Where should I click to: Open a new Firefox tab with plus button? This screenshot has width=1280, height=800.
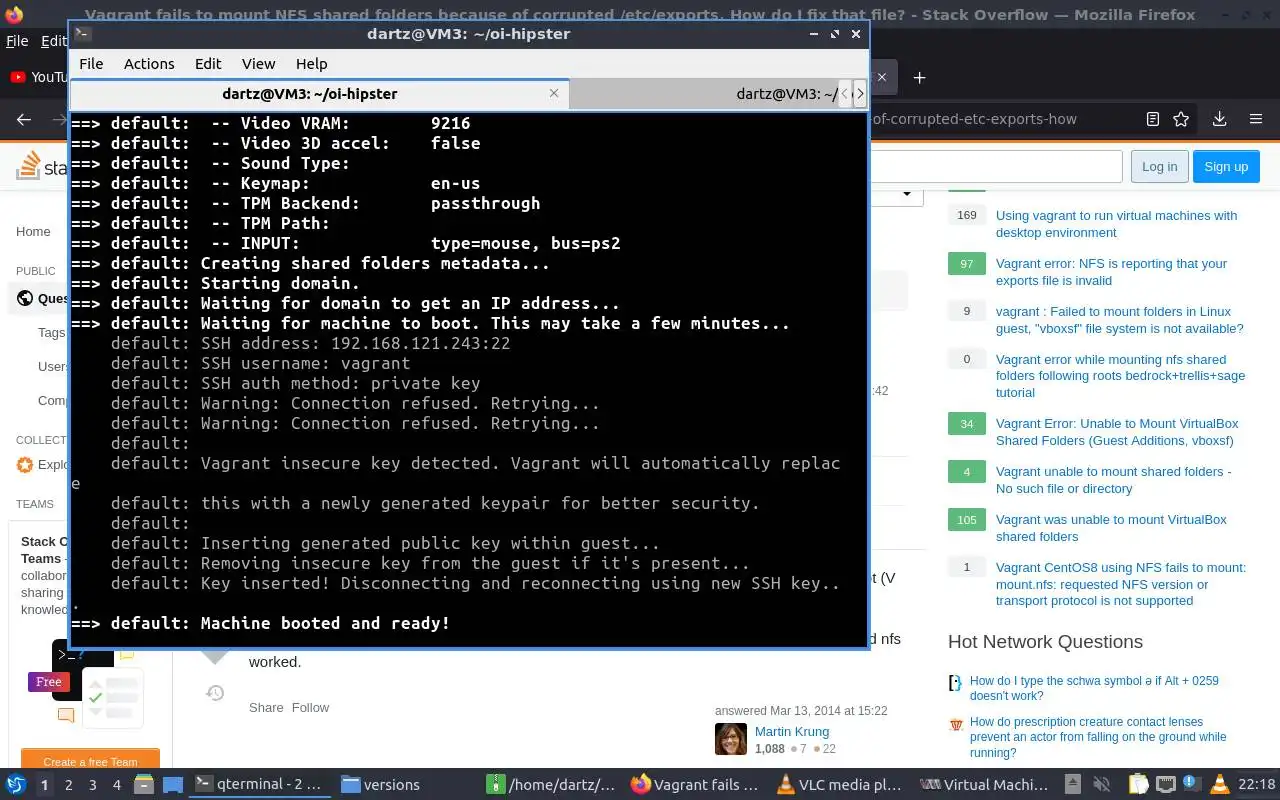919,77
